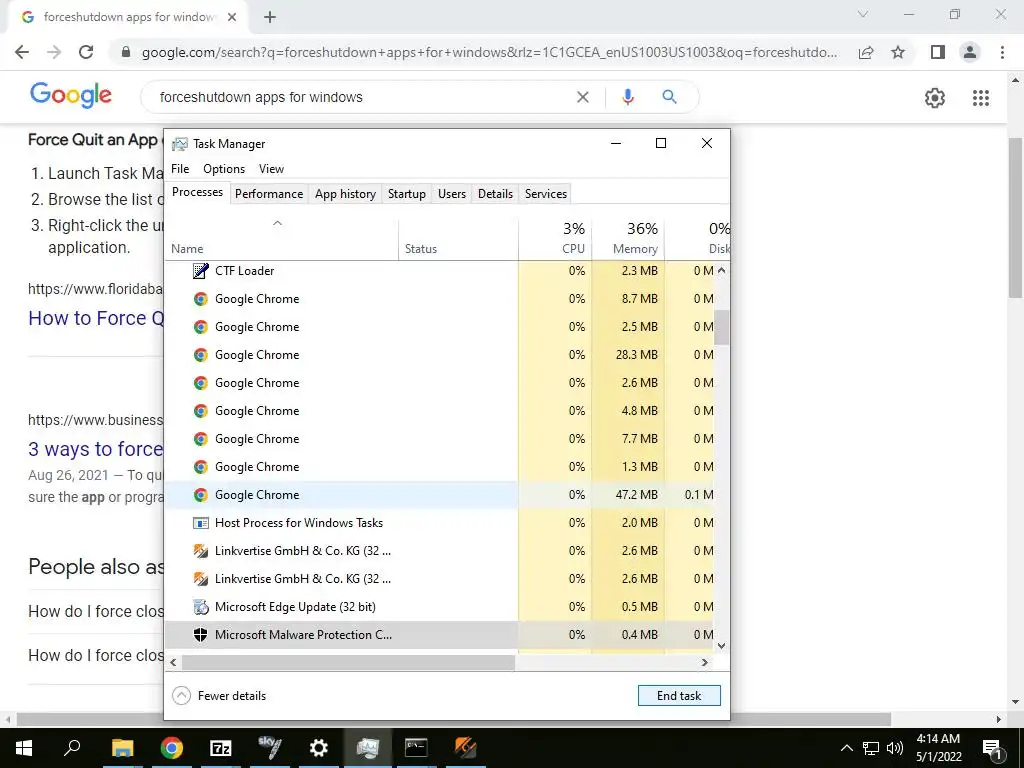
Task: Switch to the Performance tab
Action: 269,193
